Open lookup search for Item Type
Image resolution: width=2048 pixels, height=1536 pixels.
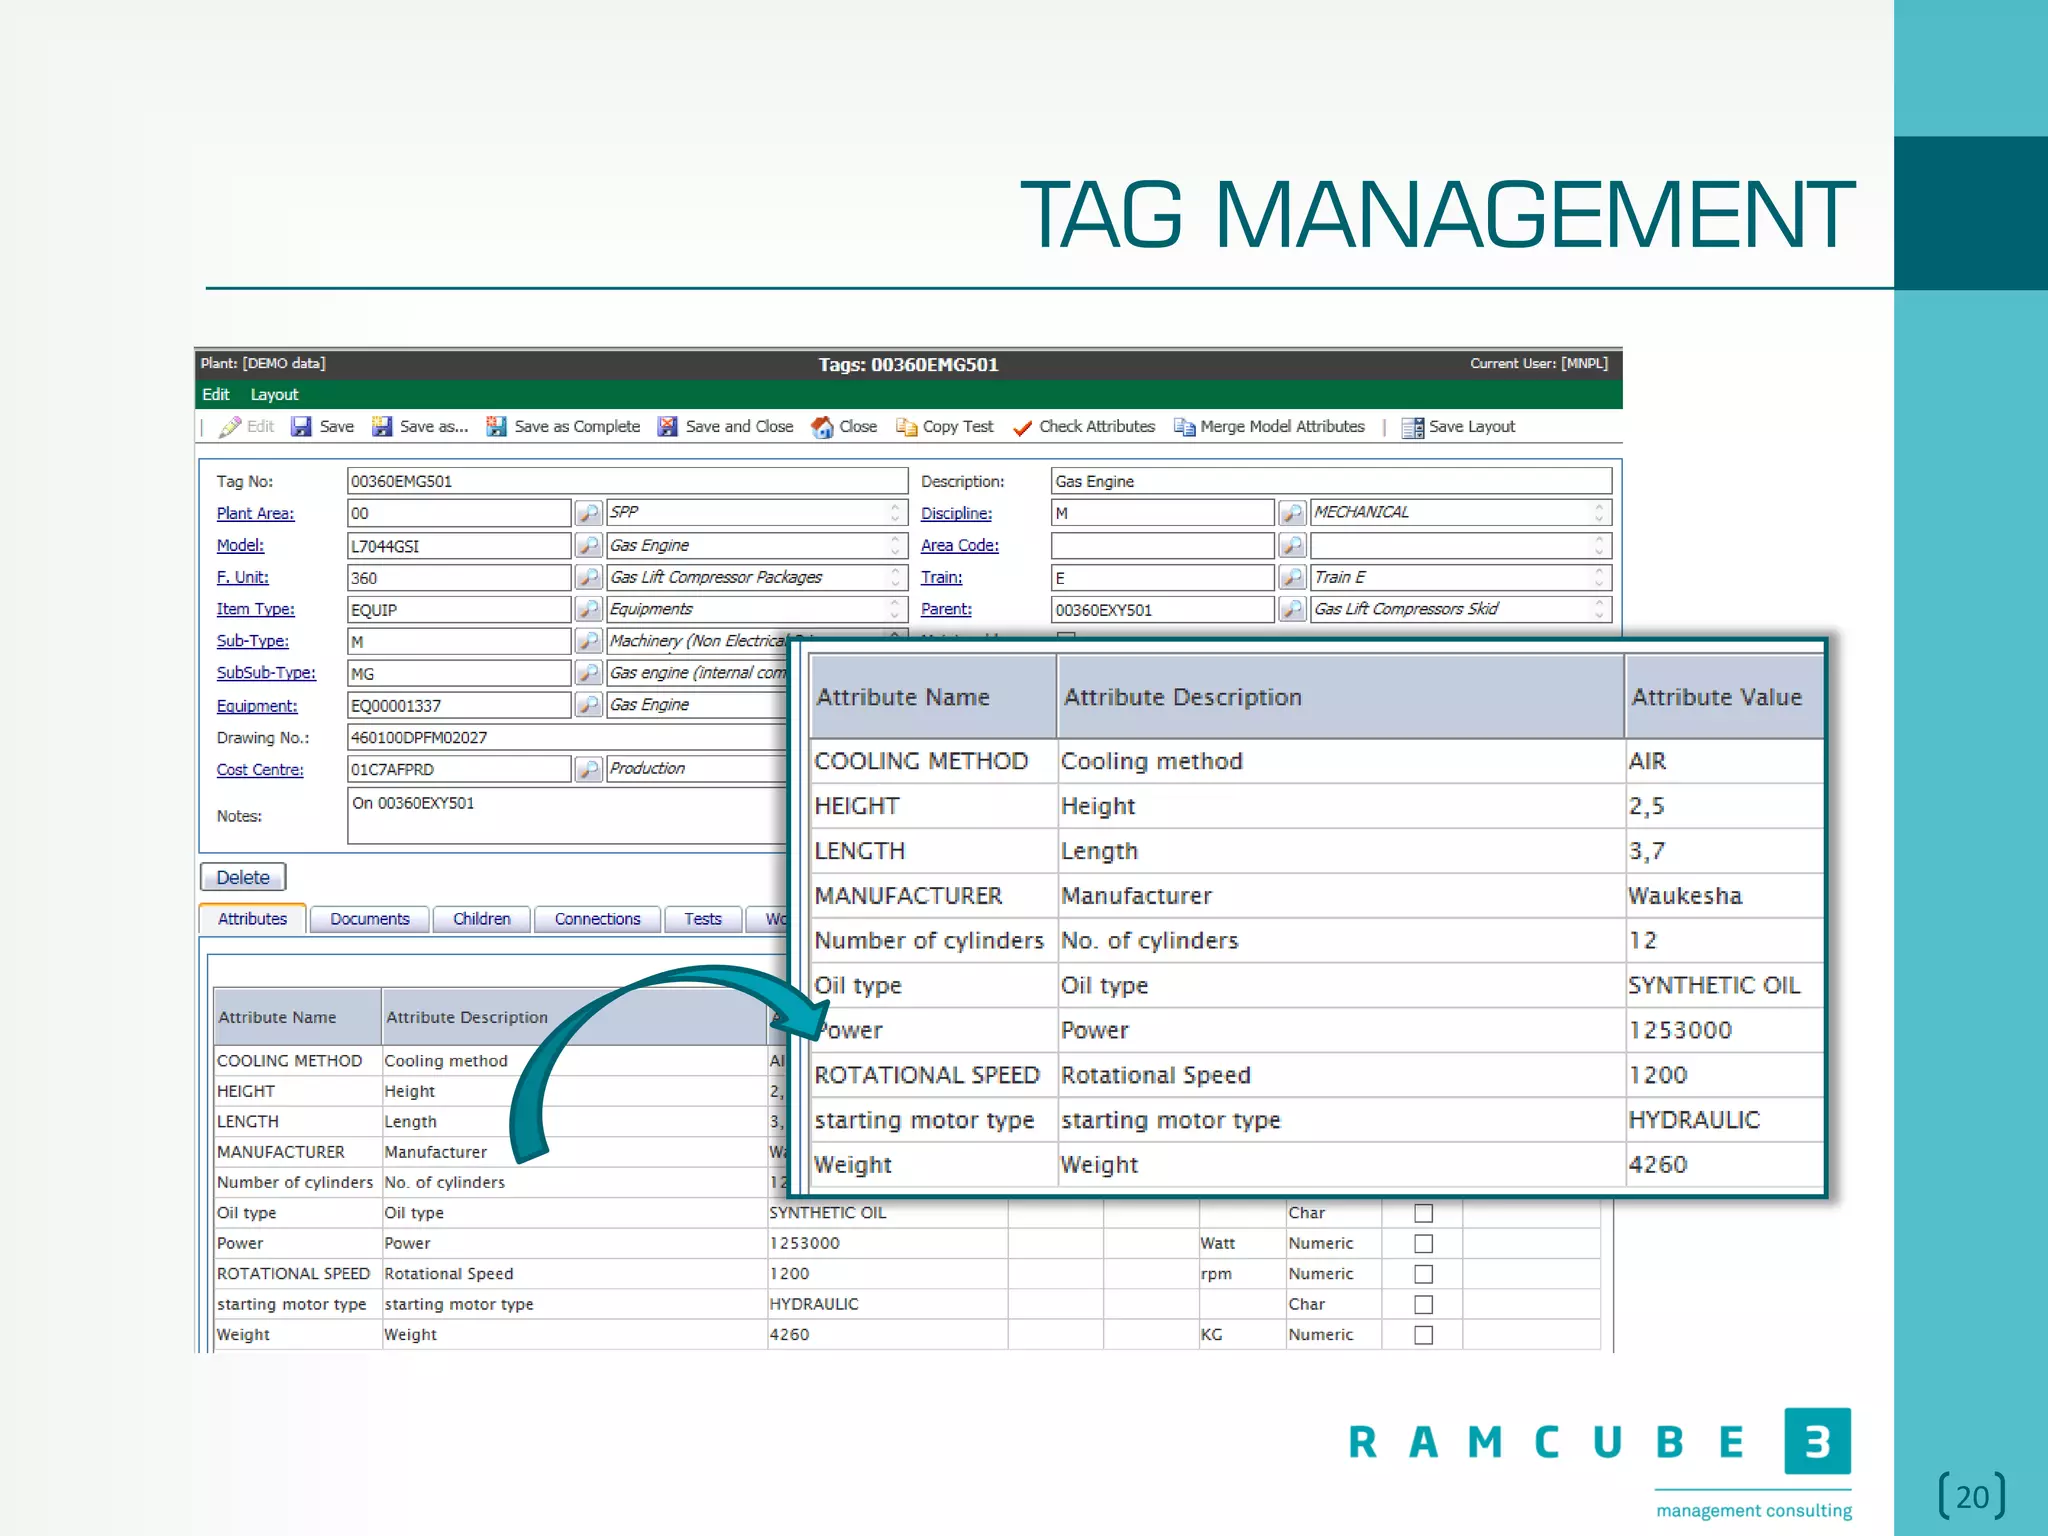[x=589, y=609]
